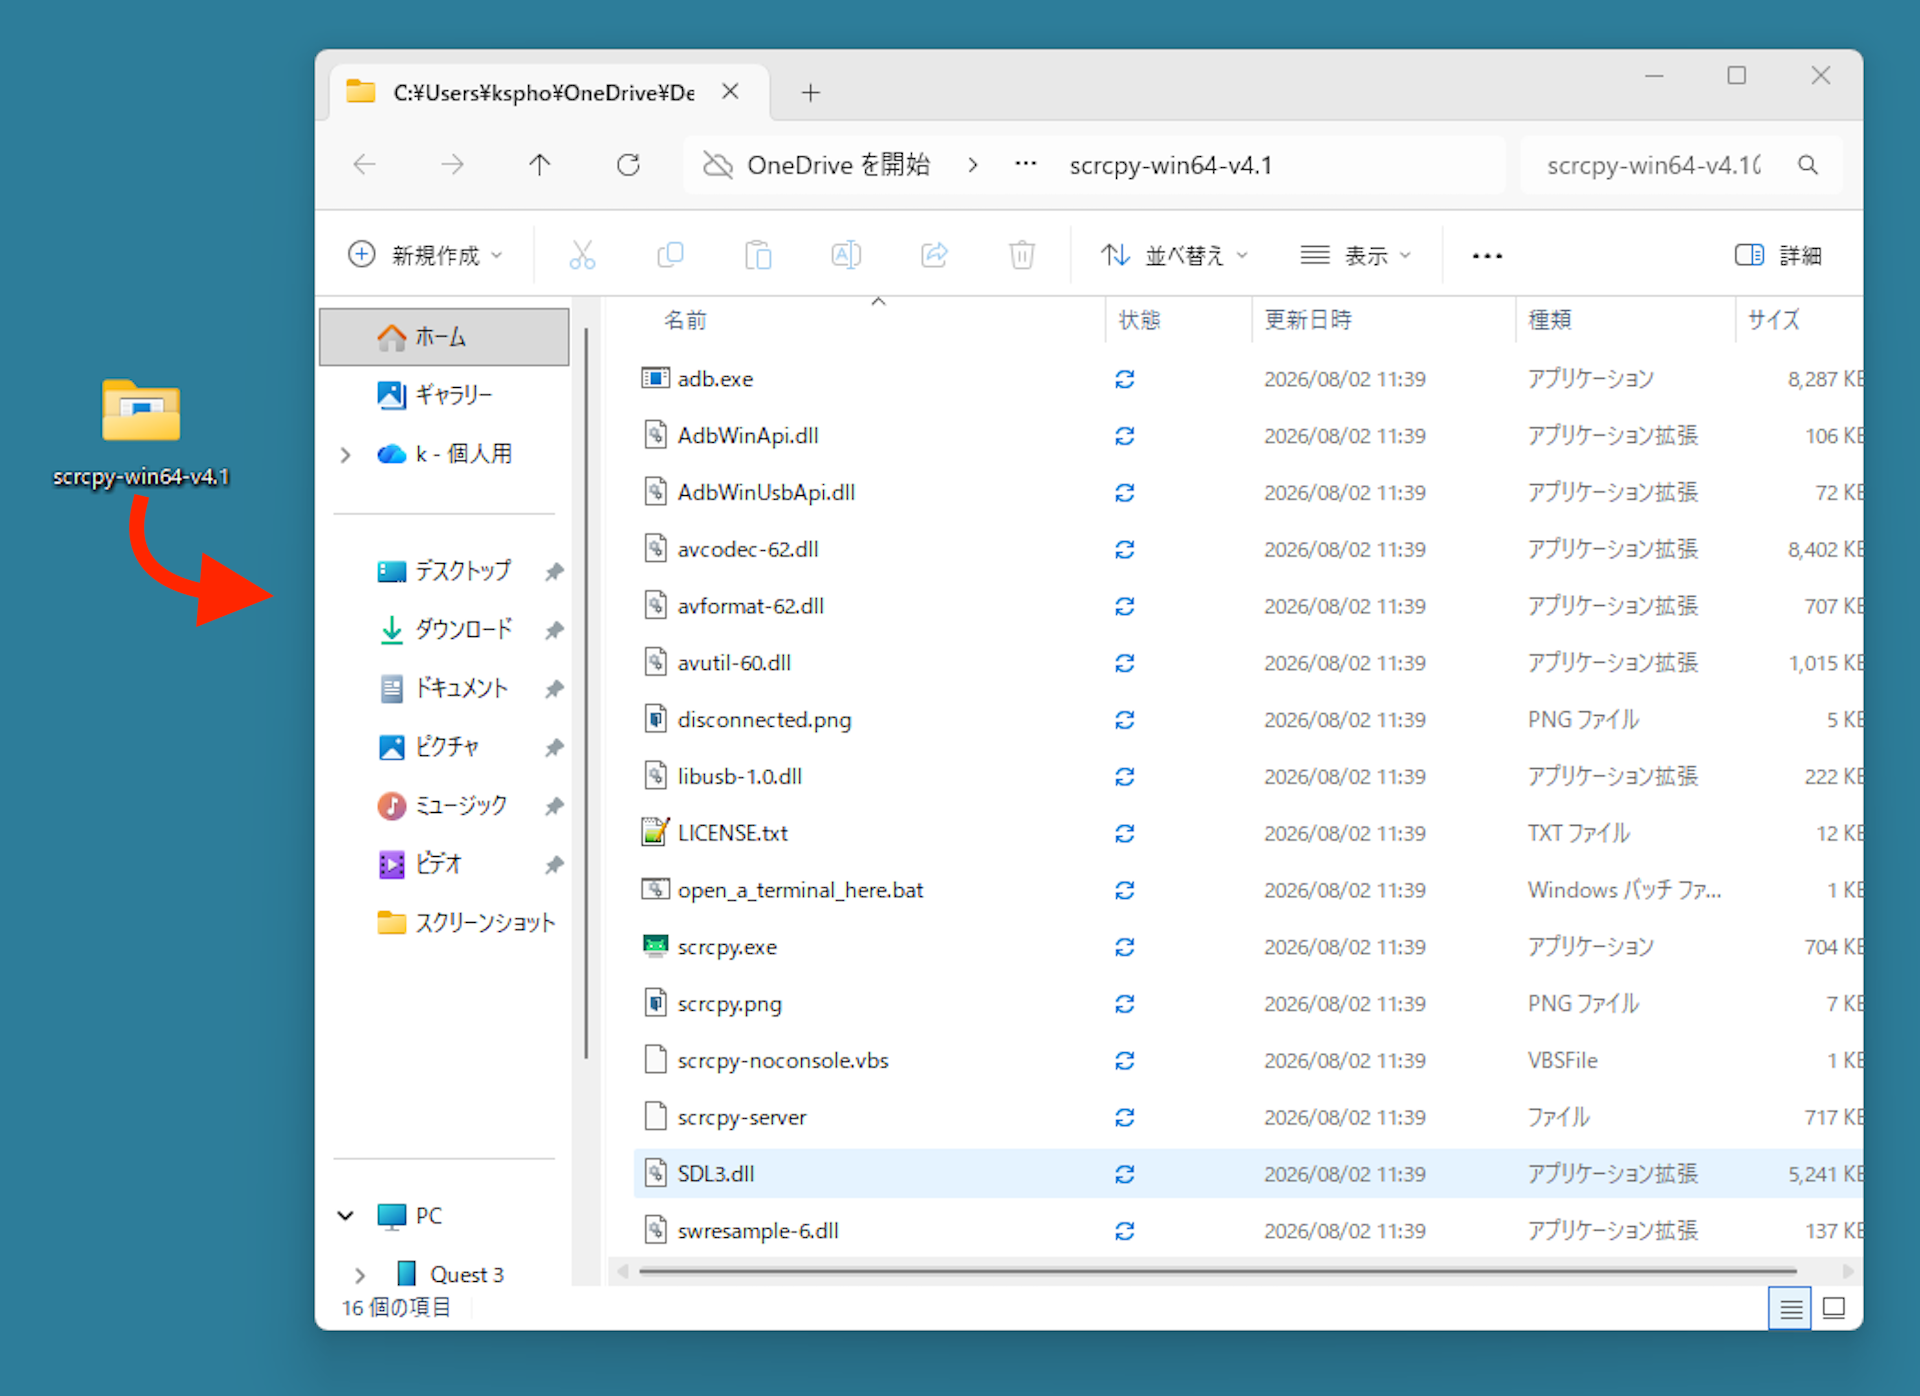Sort by 更新日時 column header
Image resolution: width=1920 pixels, height=1396 pixels.
click(x=1308, y=320)
